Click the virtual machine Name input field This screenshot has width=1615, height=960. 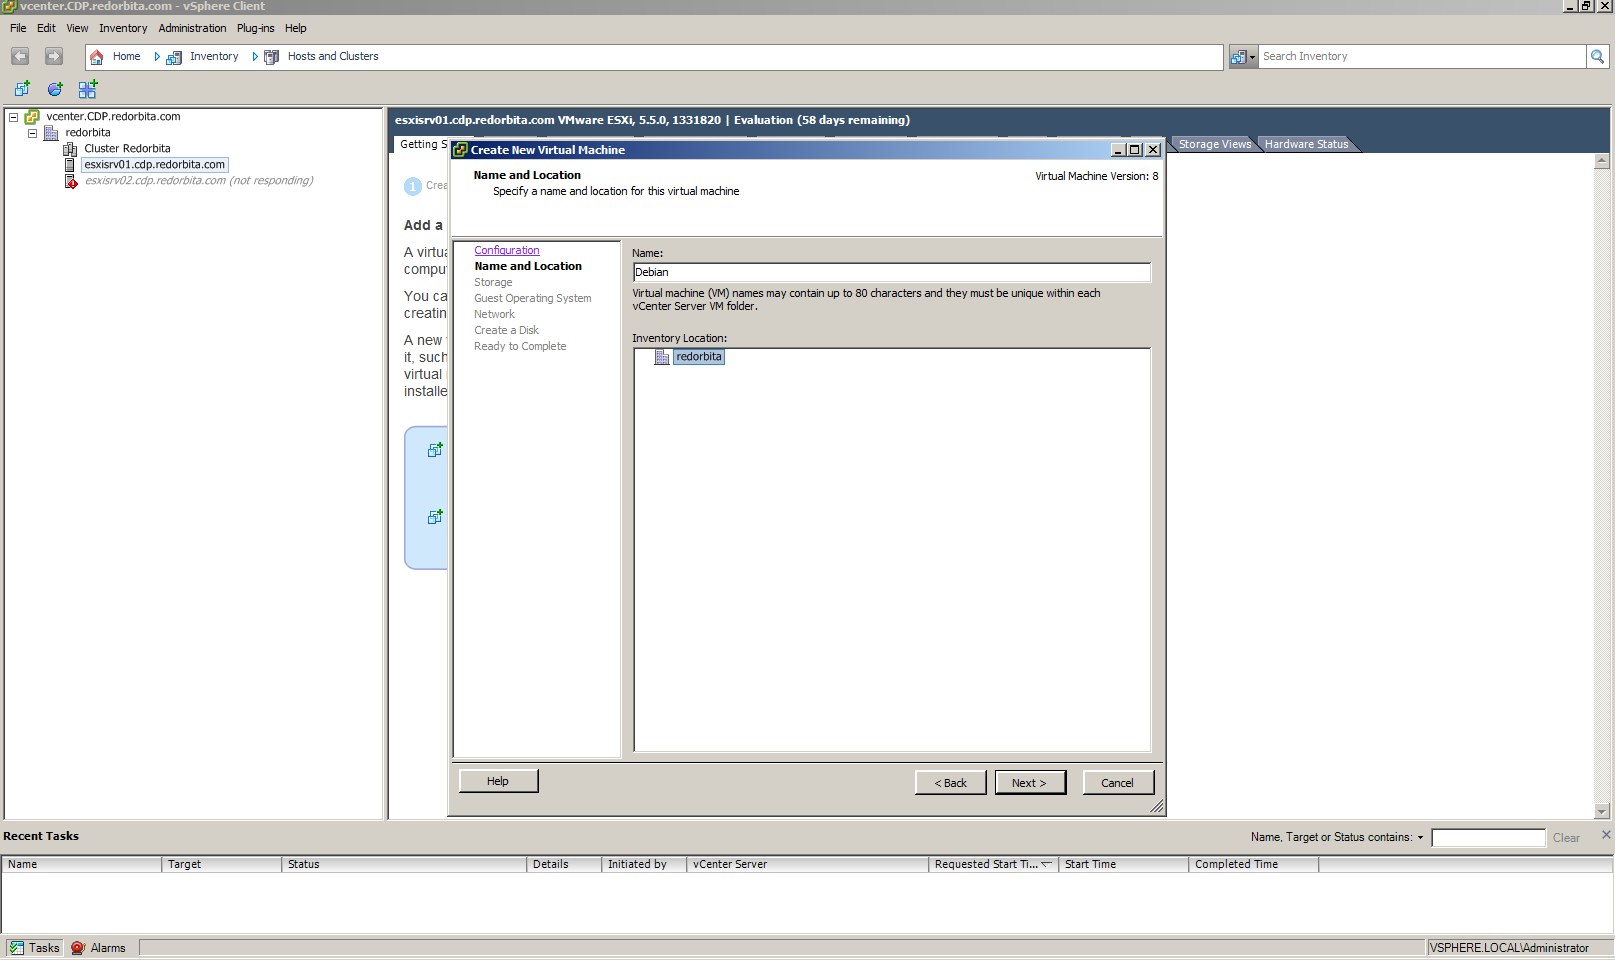pyautogui.click(x=890, y=272)
